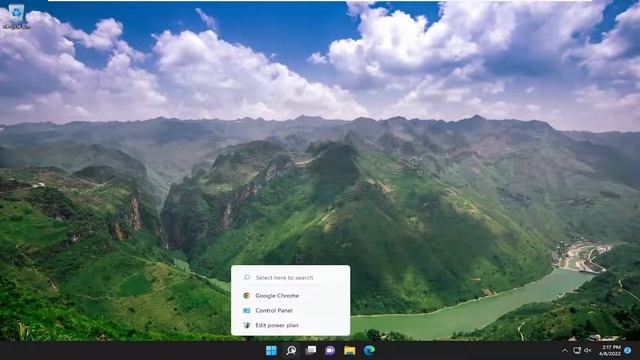This screenshot has width=640, height=360.
Task: Show hidden system tray icons
Action: [x=565, y=351]
